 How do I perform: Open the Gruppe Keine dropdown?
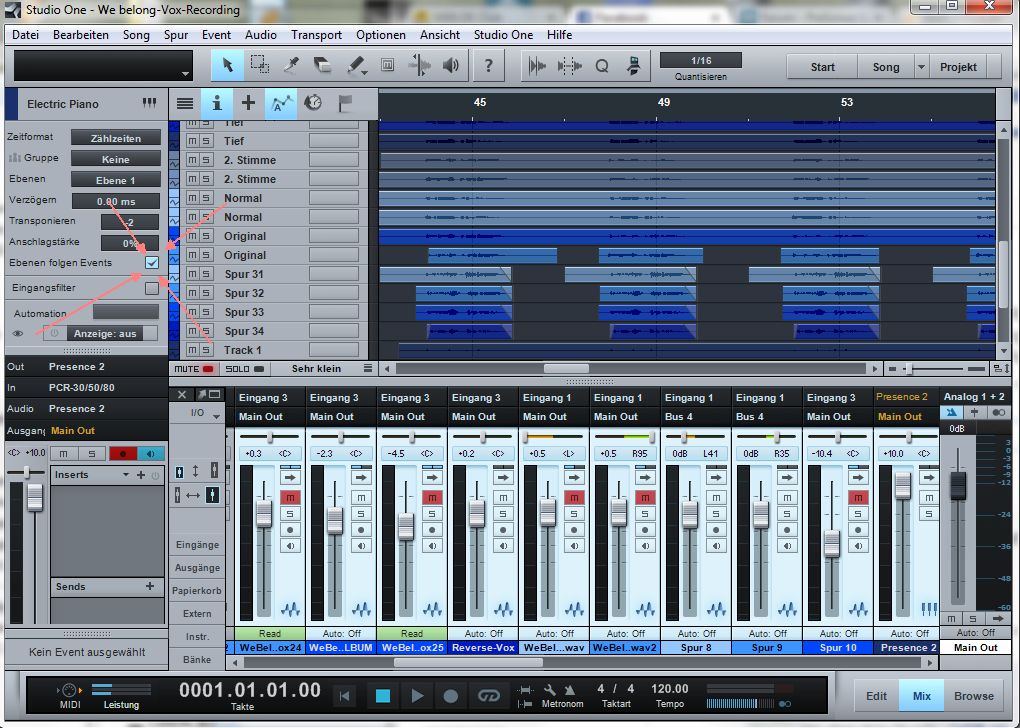(x=116, y=159)
